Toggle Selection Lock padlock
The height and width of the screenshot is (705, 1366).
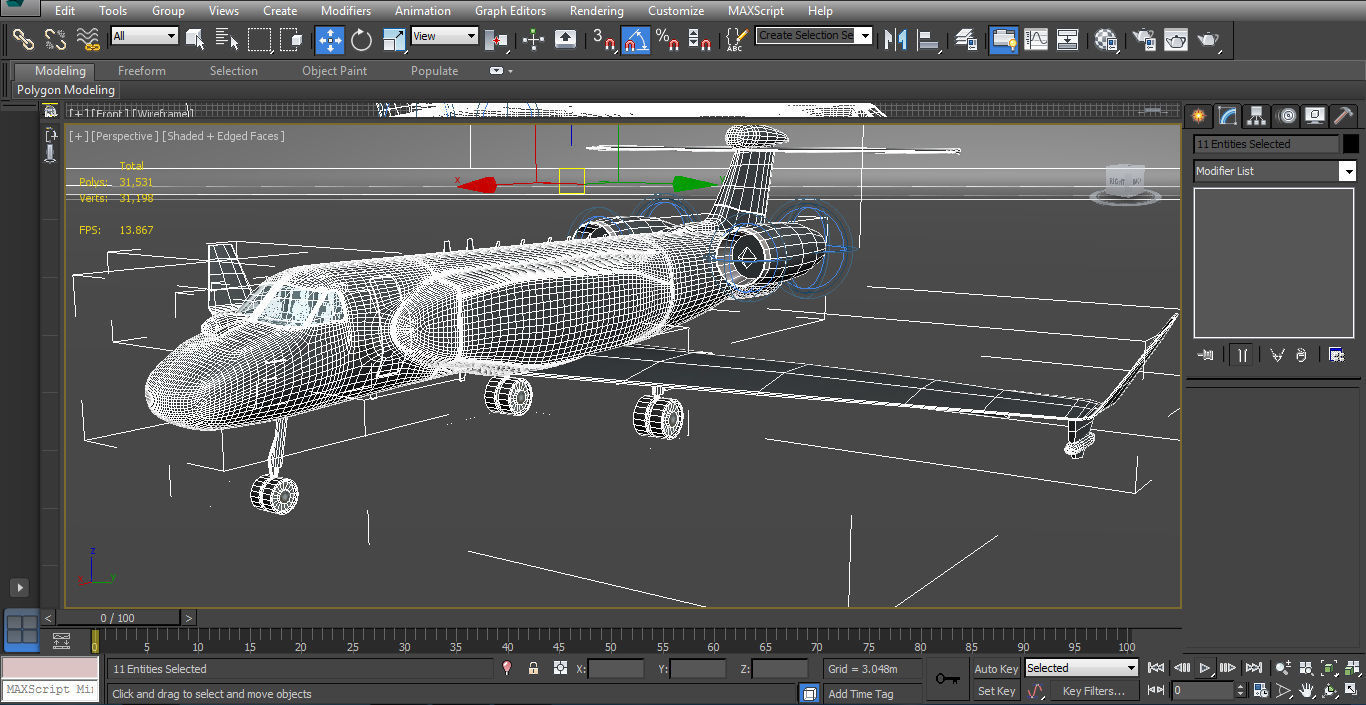(x=533, y=668)
